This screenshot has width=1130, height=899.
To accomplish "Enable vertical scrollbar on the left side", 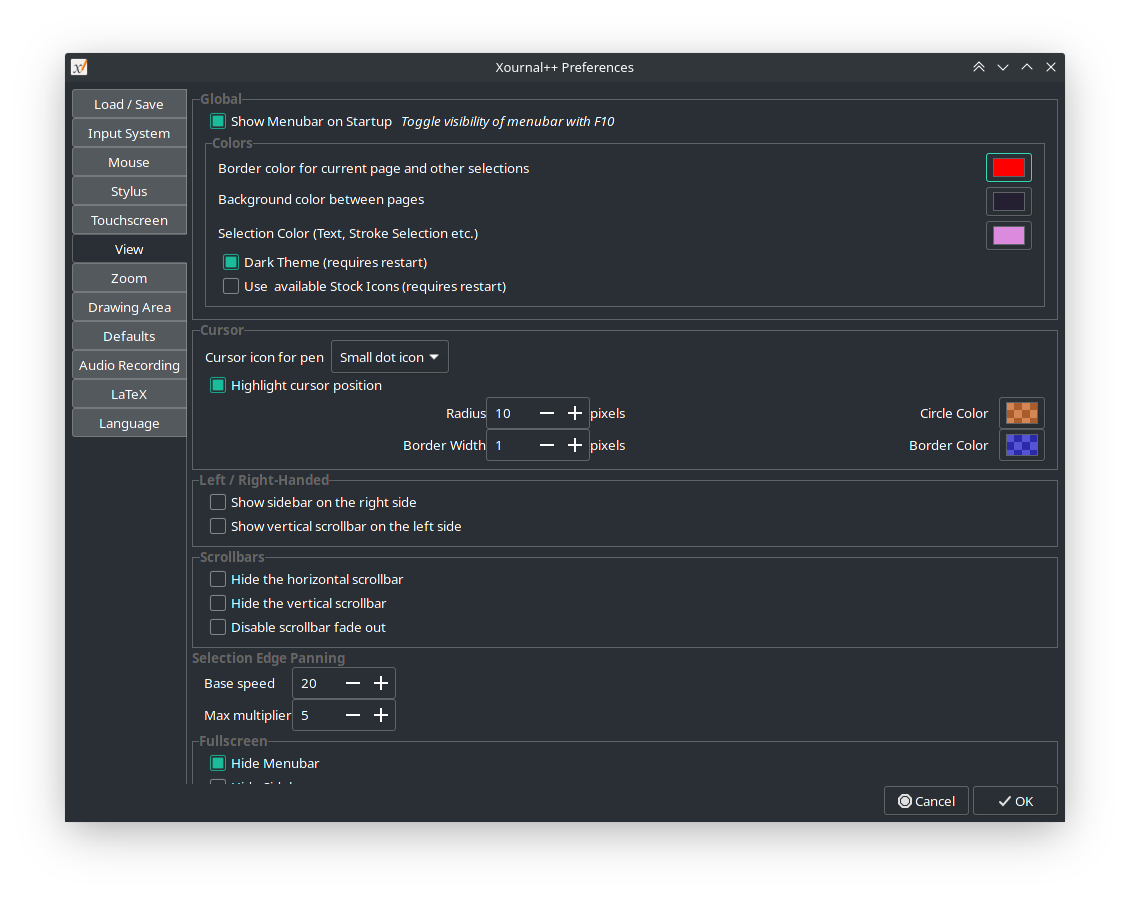I will coord(218,526).
